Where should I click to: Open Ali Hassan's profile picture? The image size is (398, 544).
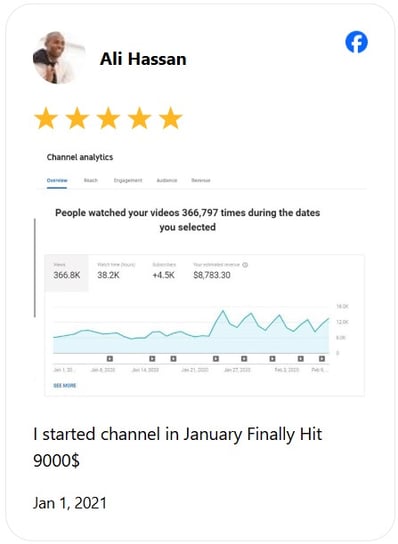pos(59,58)
